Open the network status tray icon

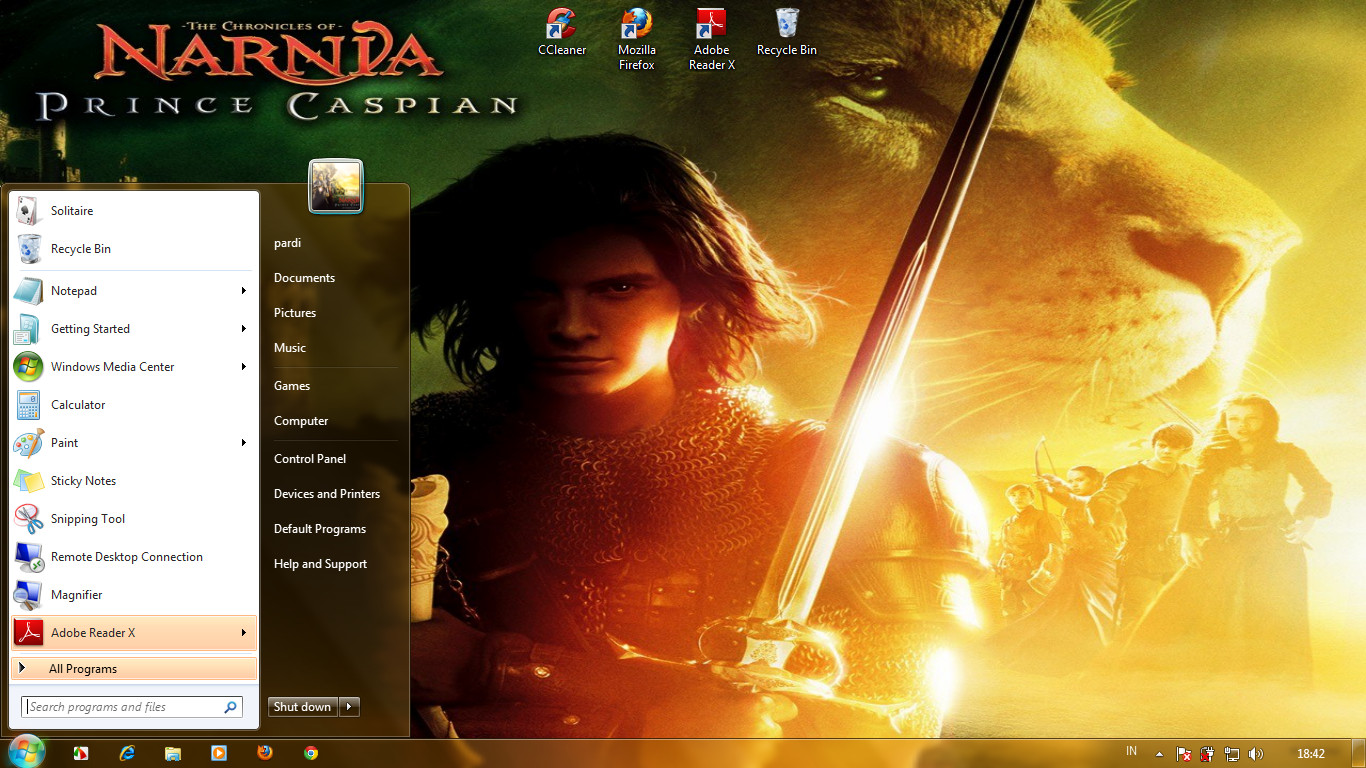(x=1232, y=754)
